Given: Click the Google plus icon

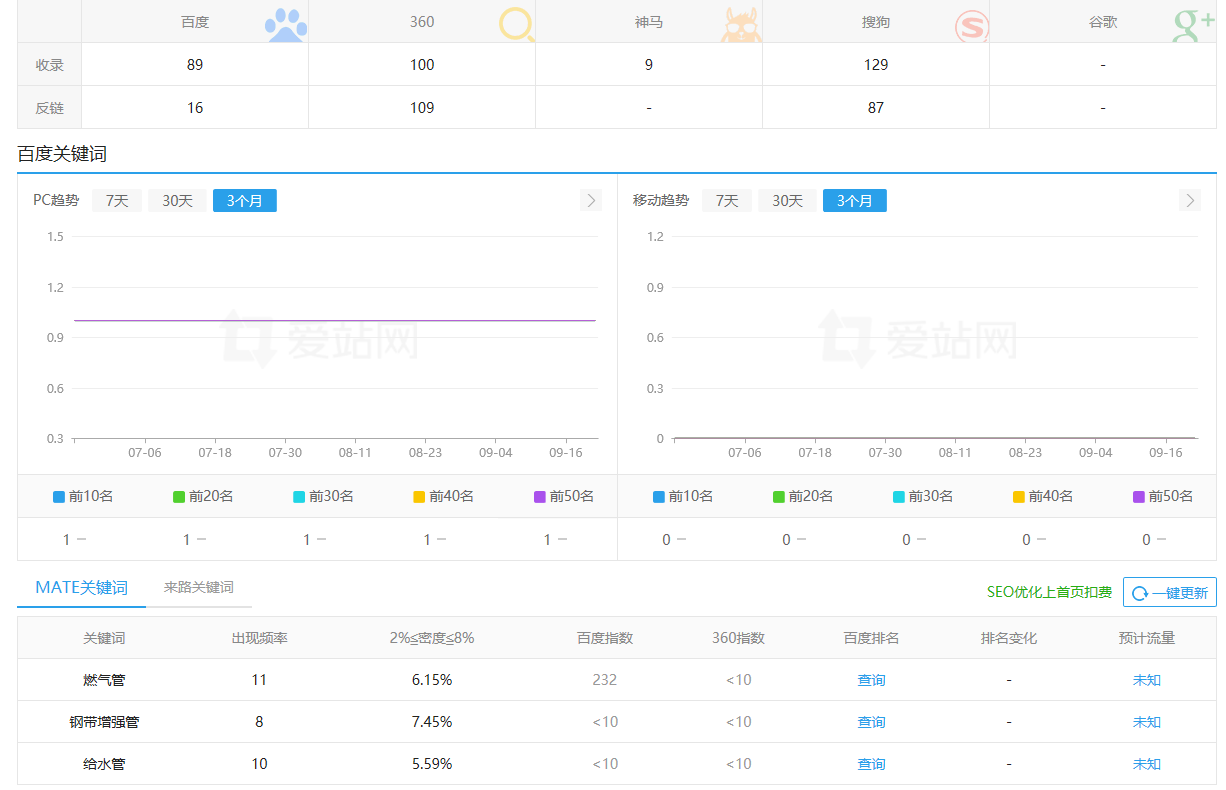Looking at the screenshot, I should pyautogui.click(x=1193, y=23).
